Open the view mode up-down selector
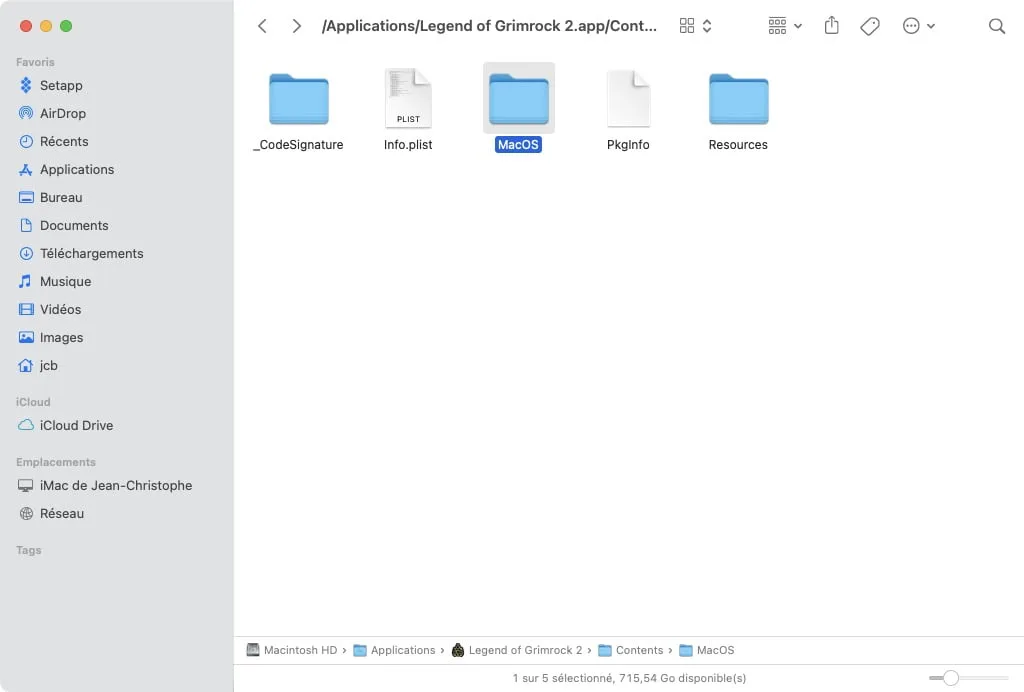 click(x=707, y=26)
